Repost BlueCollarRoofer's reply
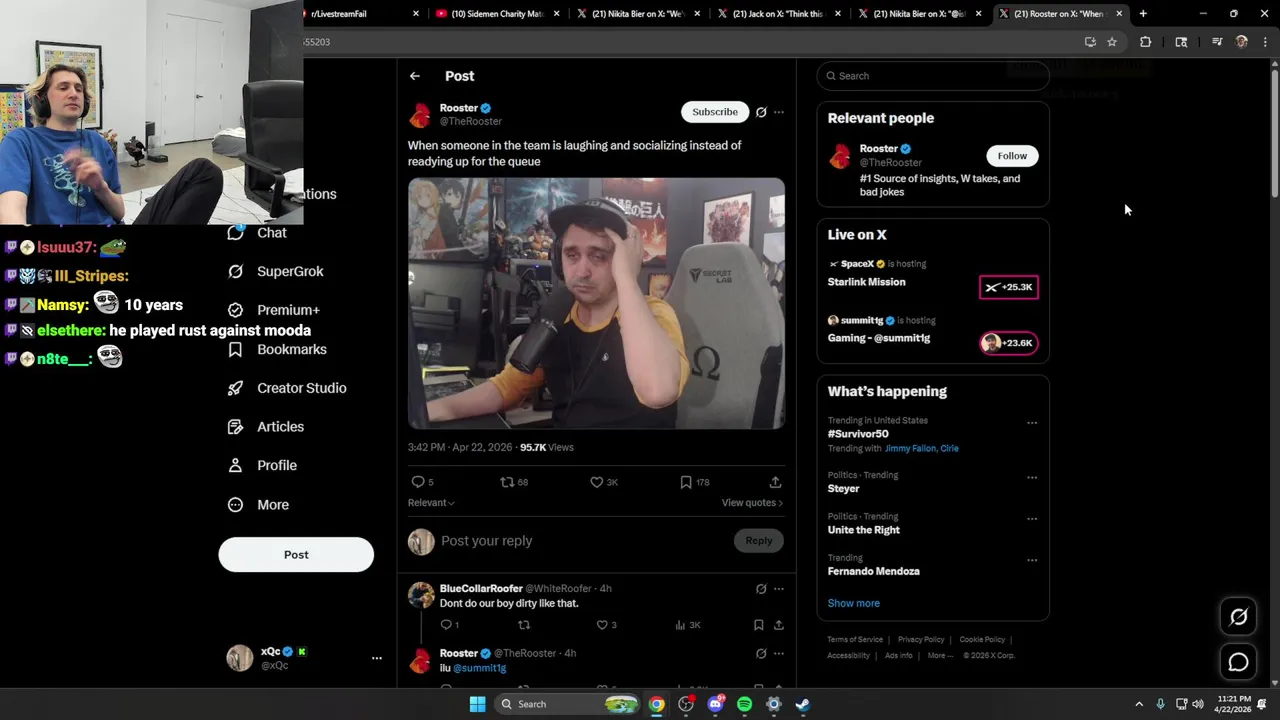 [x=524, y=625]
